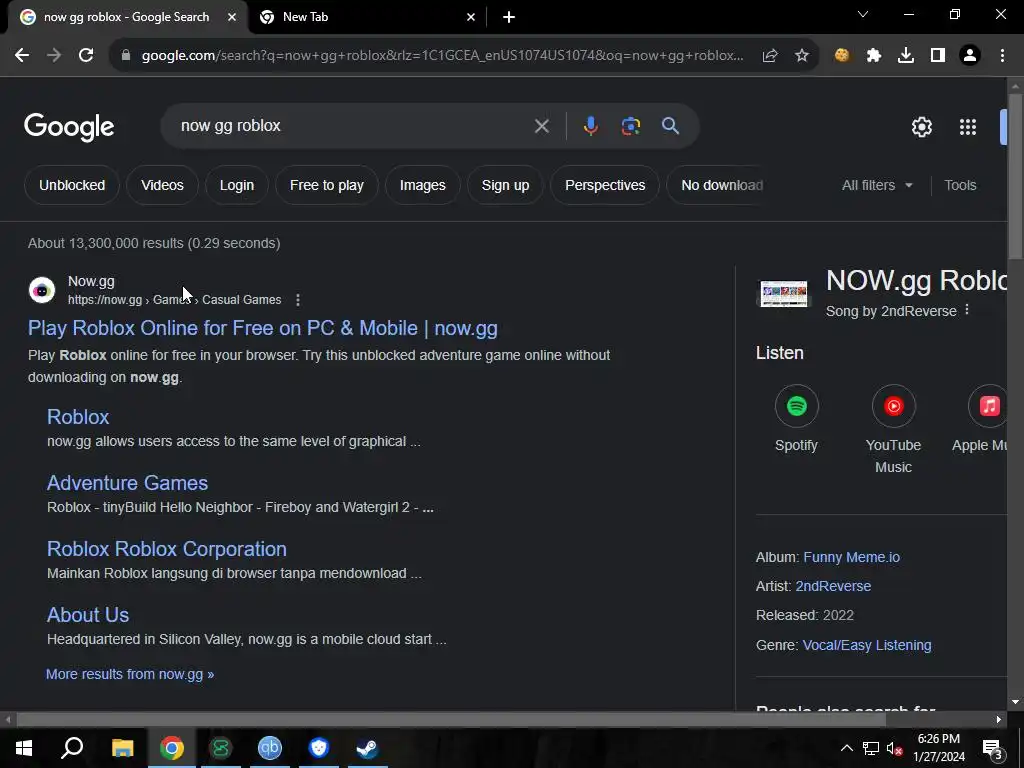Image resolution: width=1024 pixels, height=768 pixels.
Task: Switch to Images results
Action: pos(423,185)
